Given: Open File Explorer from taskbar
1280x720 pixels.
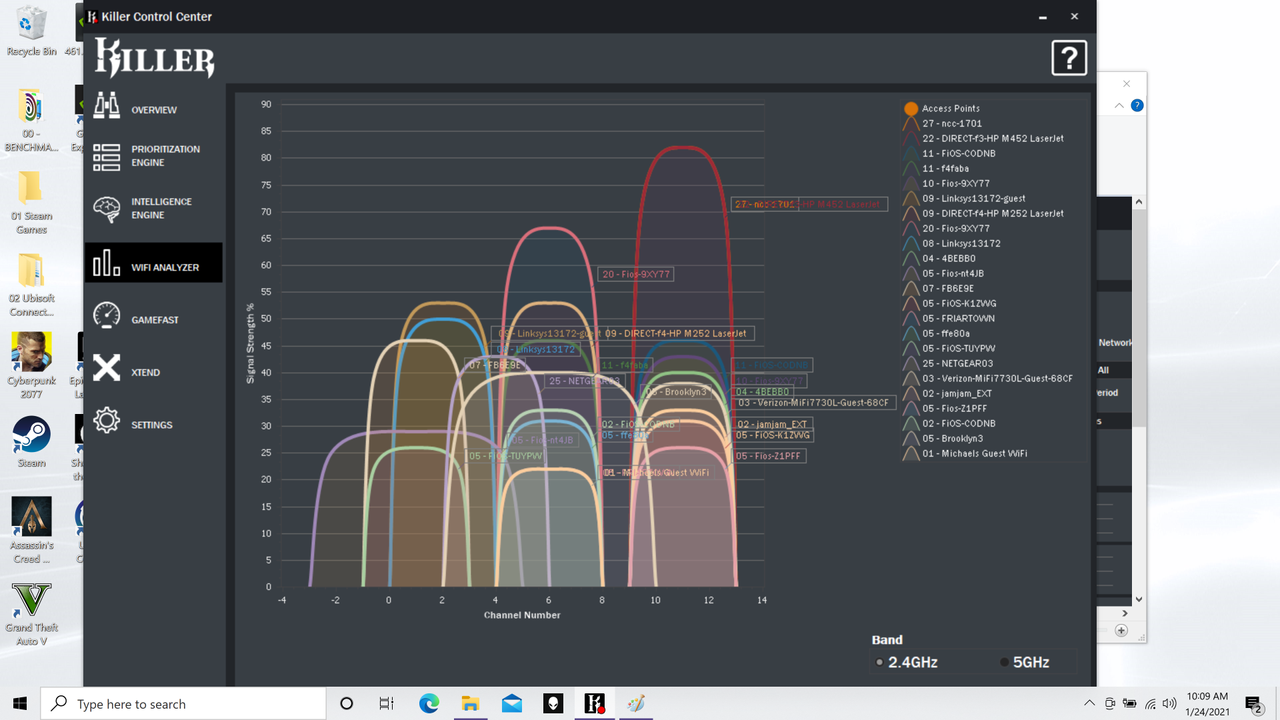Looking at the screenshot, I should click(470, 704).
